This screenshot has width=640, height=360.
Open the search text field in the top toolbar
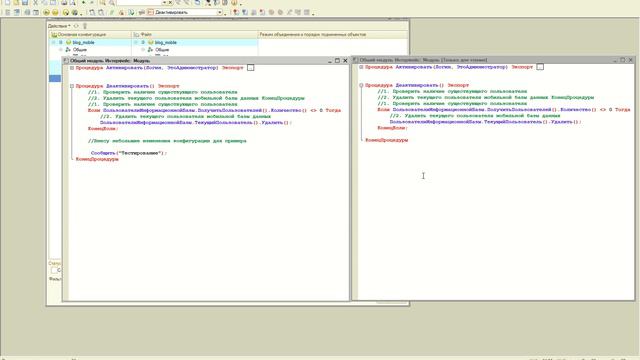[139, 2]
